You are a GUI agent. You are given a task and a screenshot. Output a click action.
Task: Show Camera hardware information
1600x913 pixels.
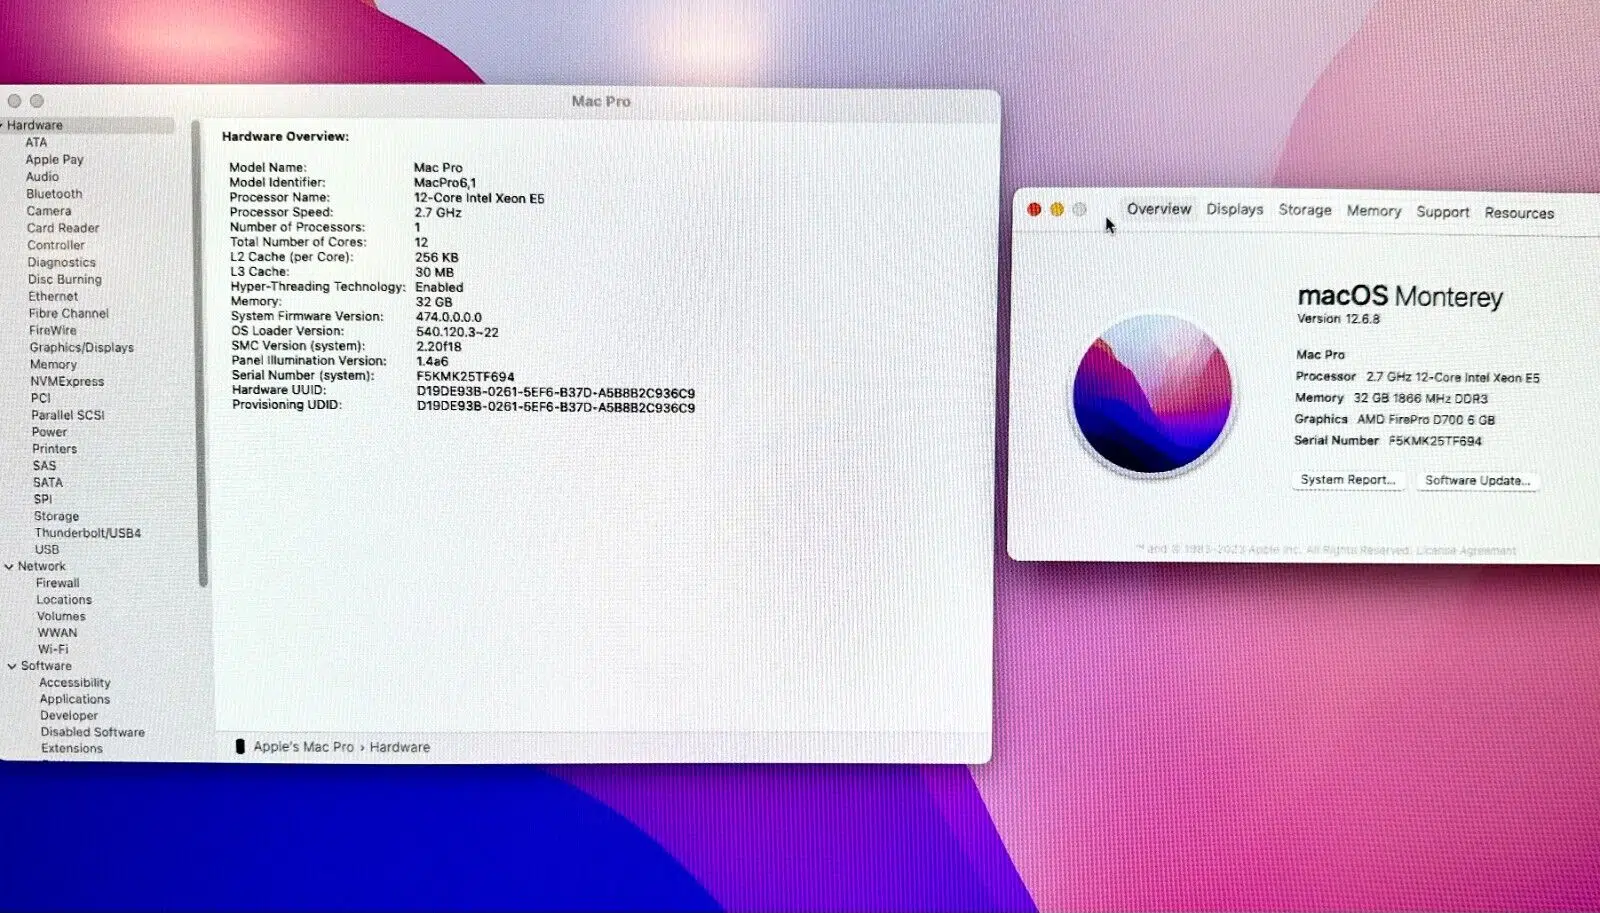pyautogui.click(x=49, y=211)
